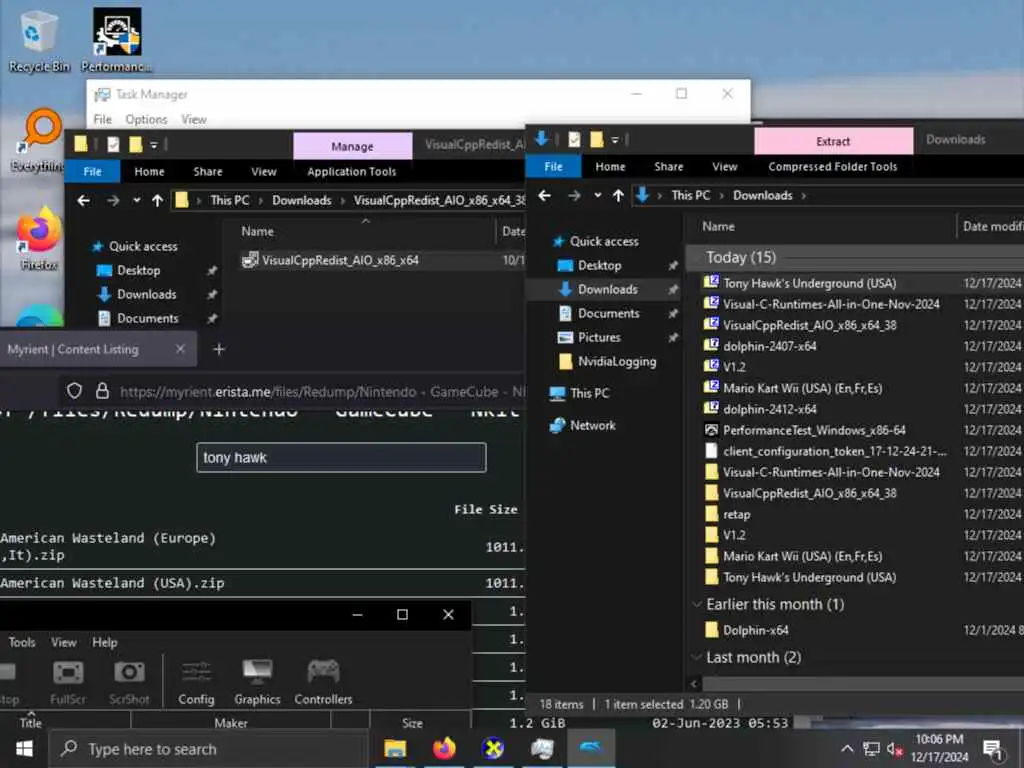Click the site padlock icon in Firefox
1024x768 pixels.
tap(102, 391)
